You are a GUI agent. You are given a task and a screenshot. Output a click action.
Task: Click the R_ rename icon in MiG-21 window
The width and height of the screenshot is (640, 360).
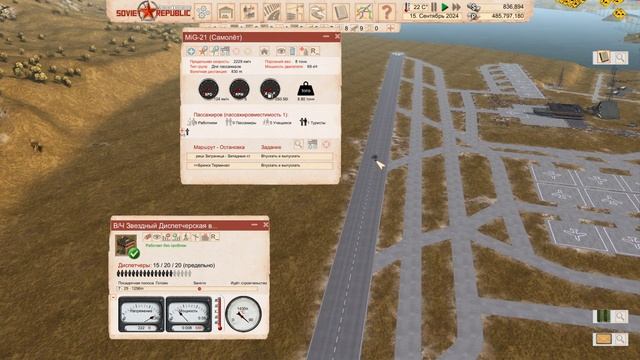click(314, 51)
